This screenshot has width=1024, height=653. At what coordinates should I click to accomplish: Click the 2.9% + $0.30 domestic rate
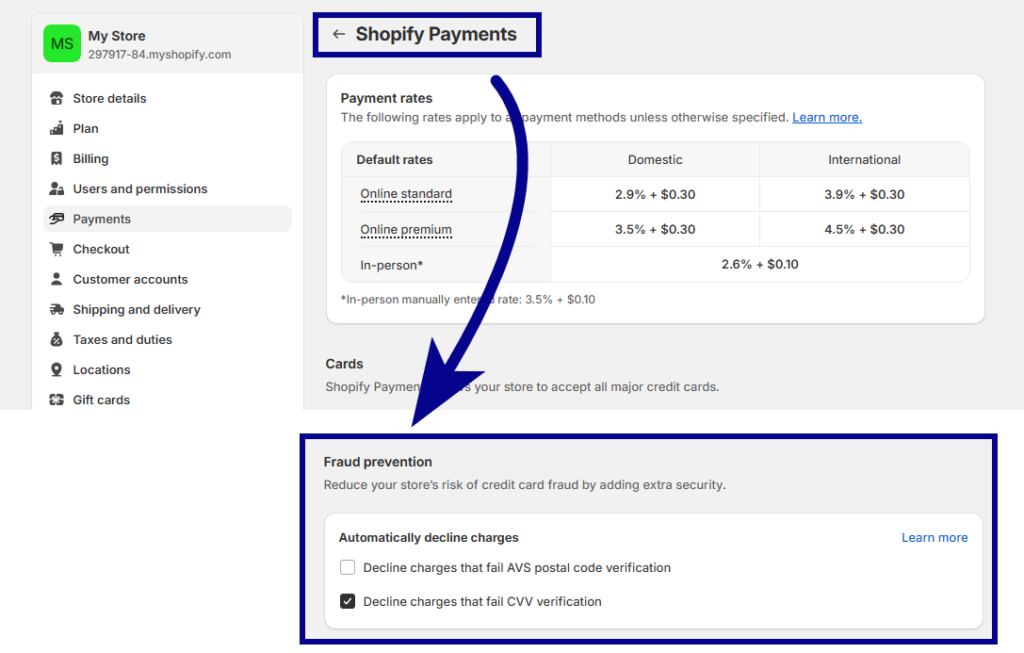(x=655, y=195)
